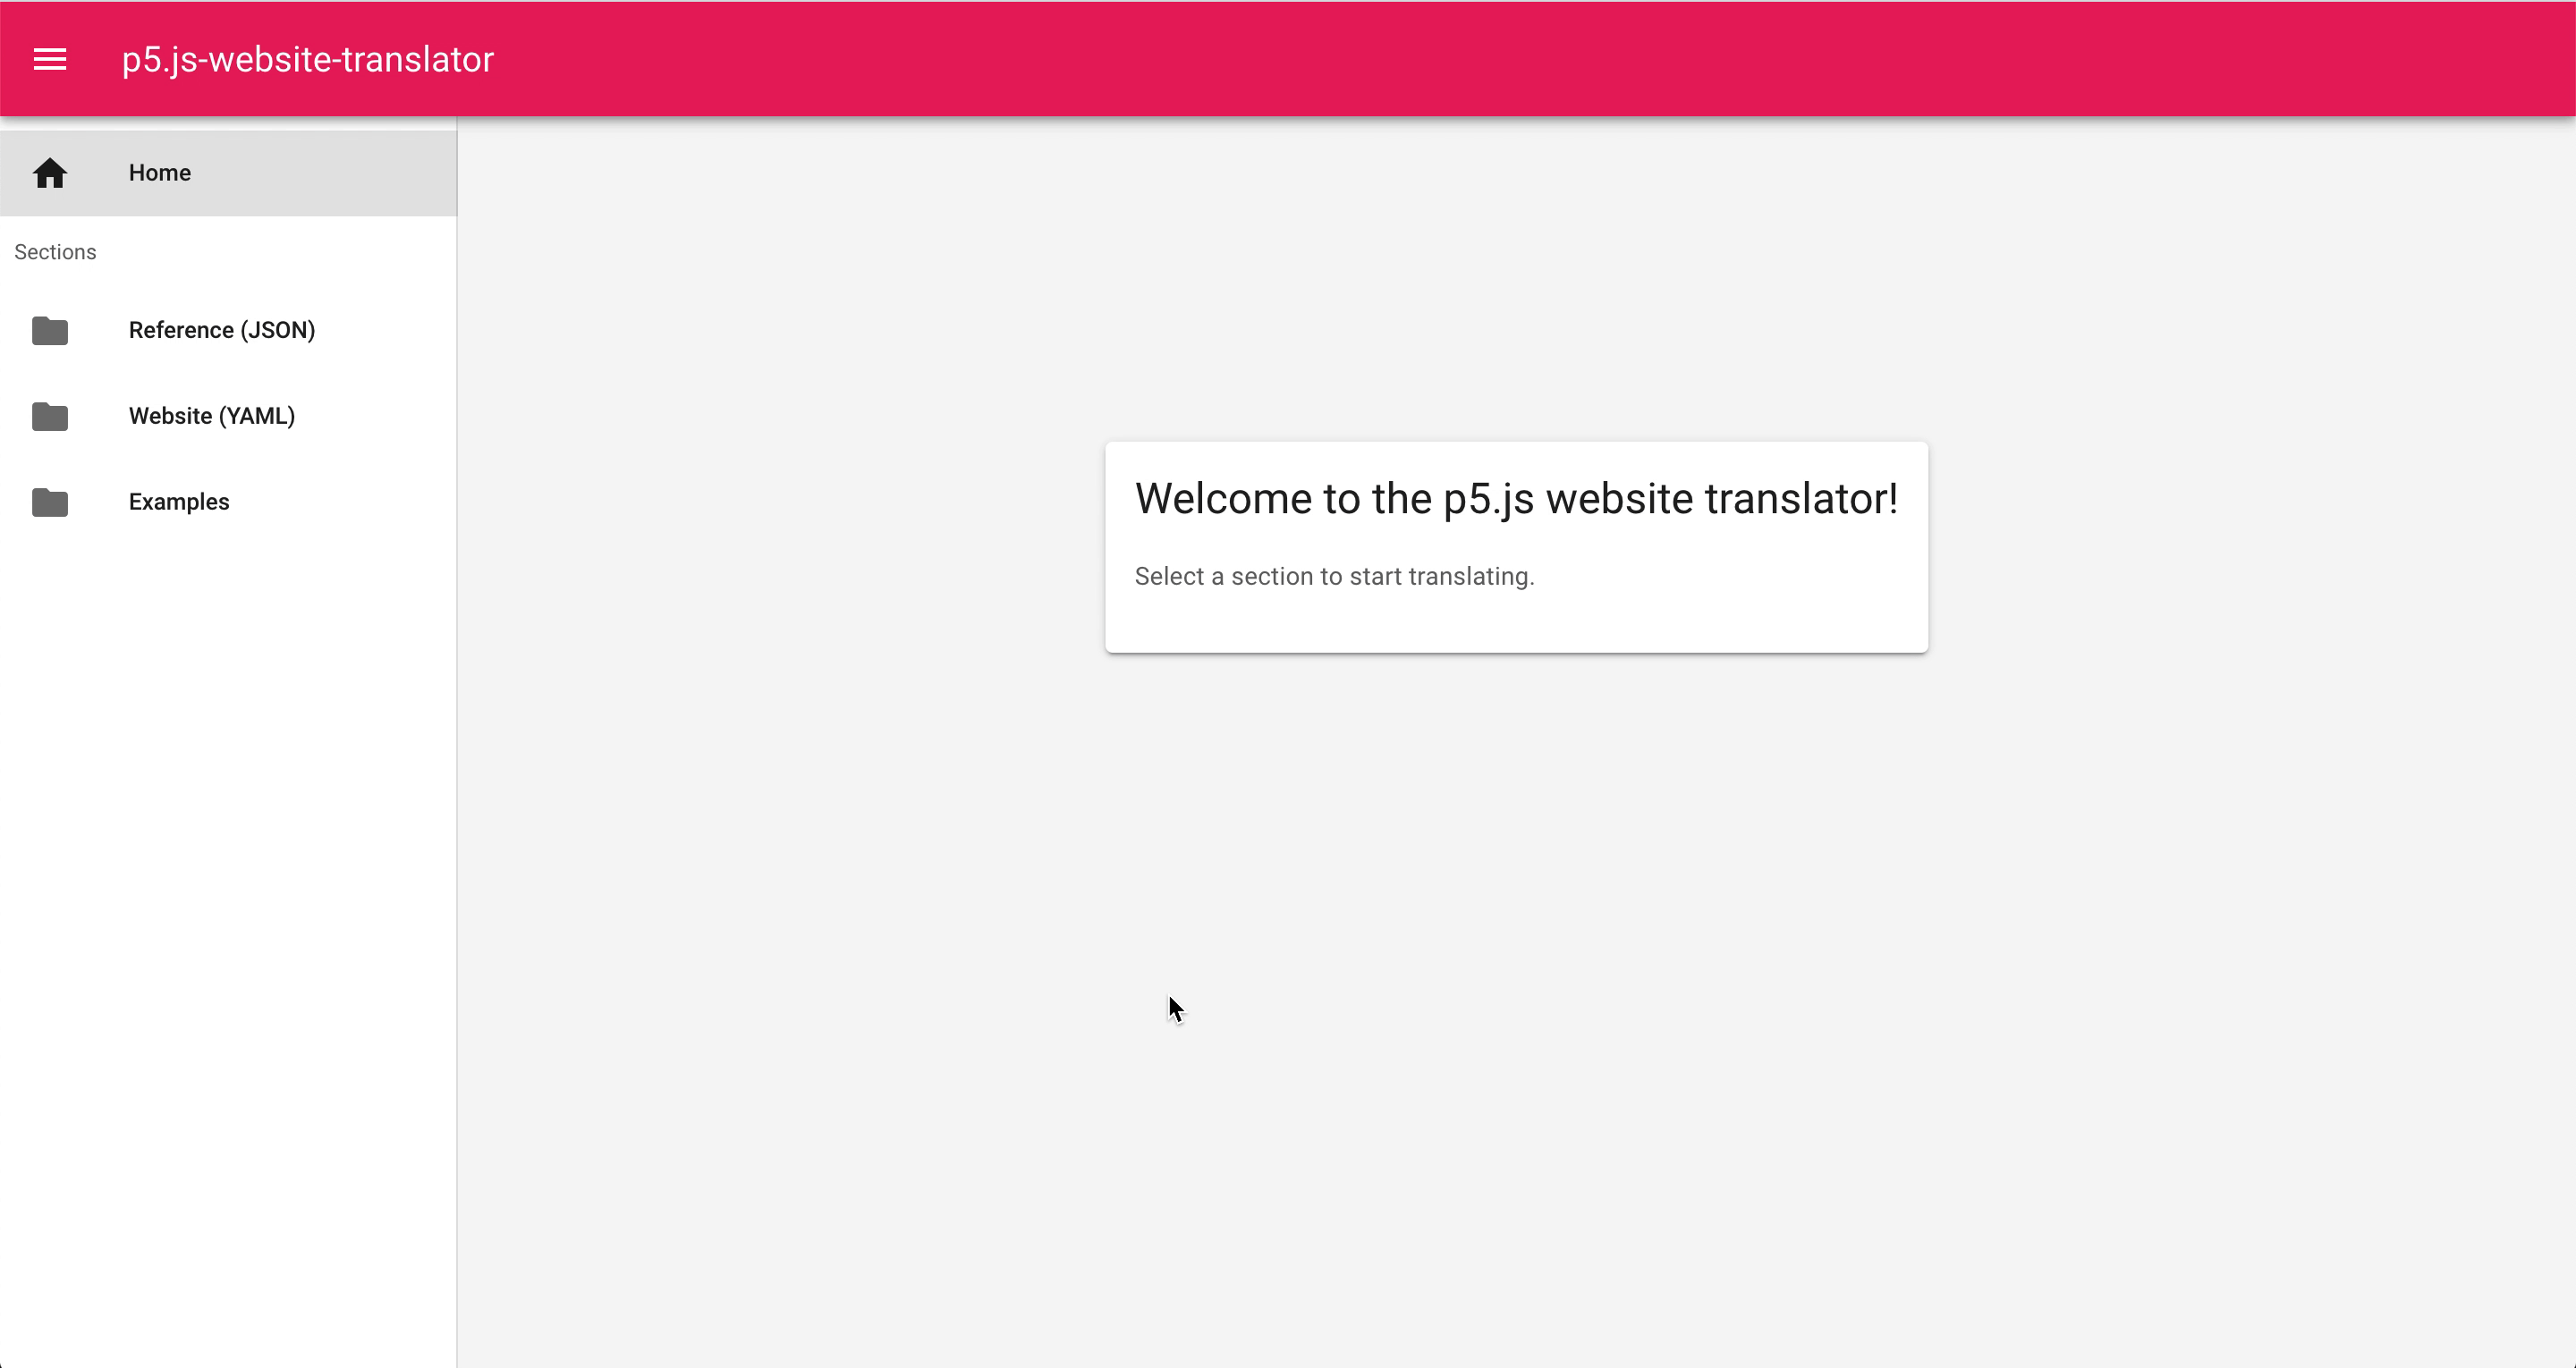Click the Examples row's right edge
This screenshot has width=2576, height=1368.
(420, 502)
